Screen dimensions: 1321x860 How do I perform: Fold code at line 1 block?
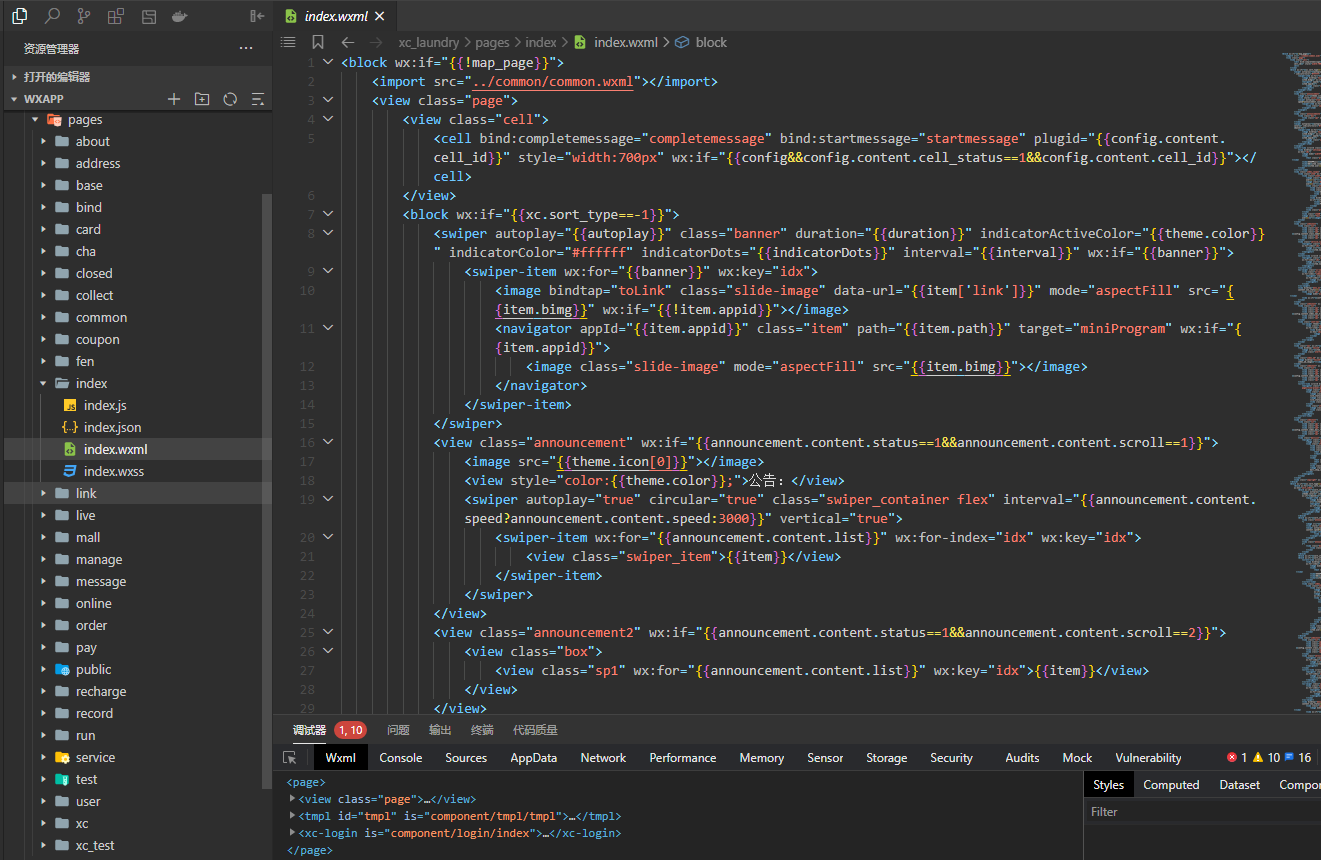329,62
